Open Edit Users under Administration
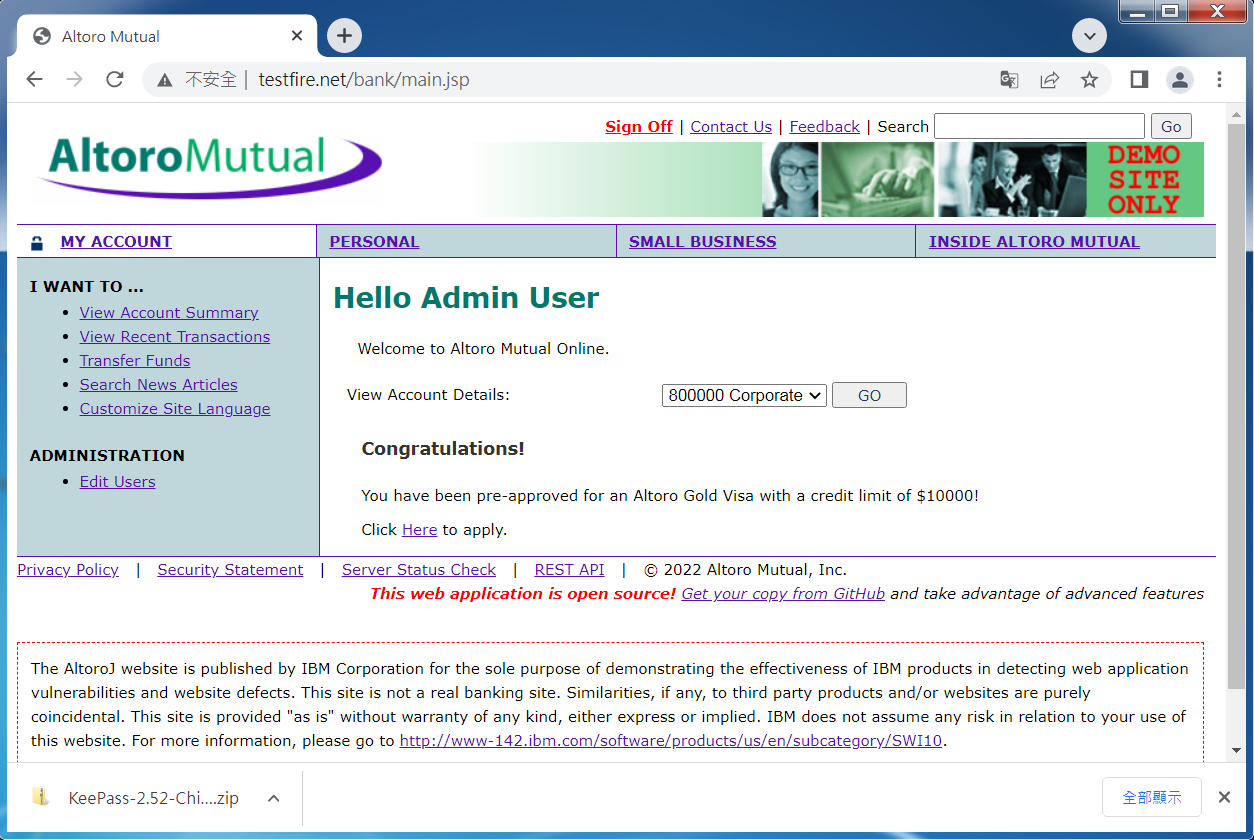This screenshot has width=1254, height=840. click(118, 482)
